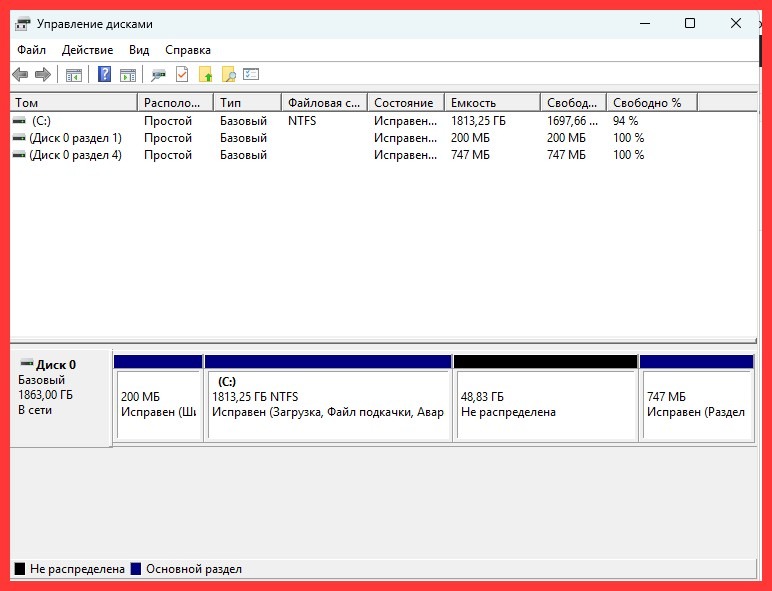Click the show/hide console tree icon
Image resolution: width=772 pixels, height=591 pixels.
tap(74, 75)
